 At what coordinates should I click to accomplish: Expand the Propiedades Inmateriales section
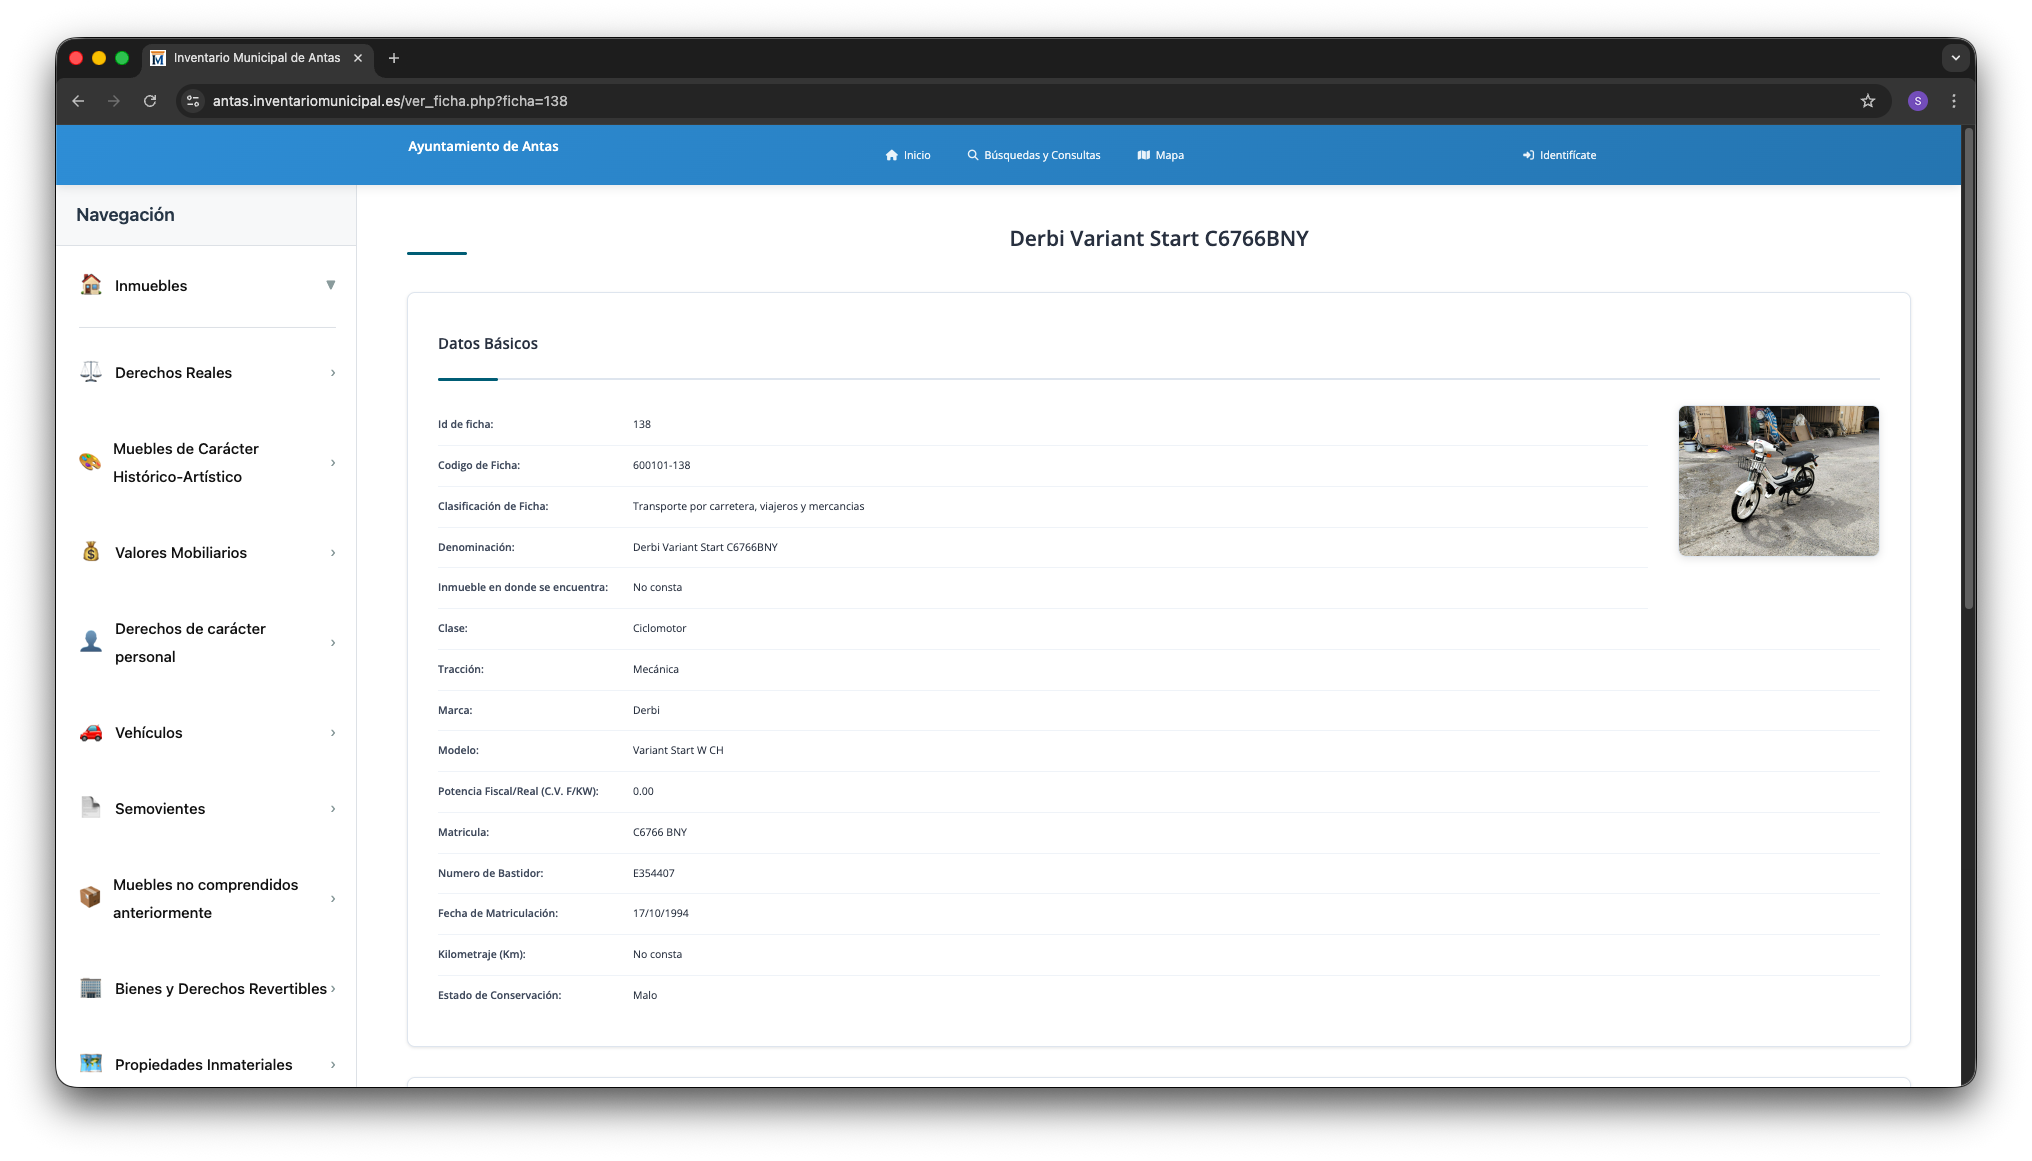[x=332, y=1064]
